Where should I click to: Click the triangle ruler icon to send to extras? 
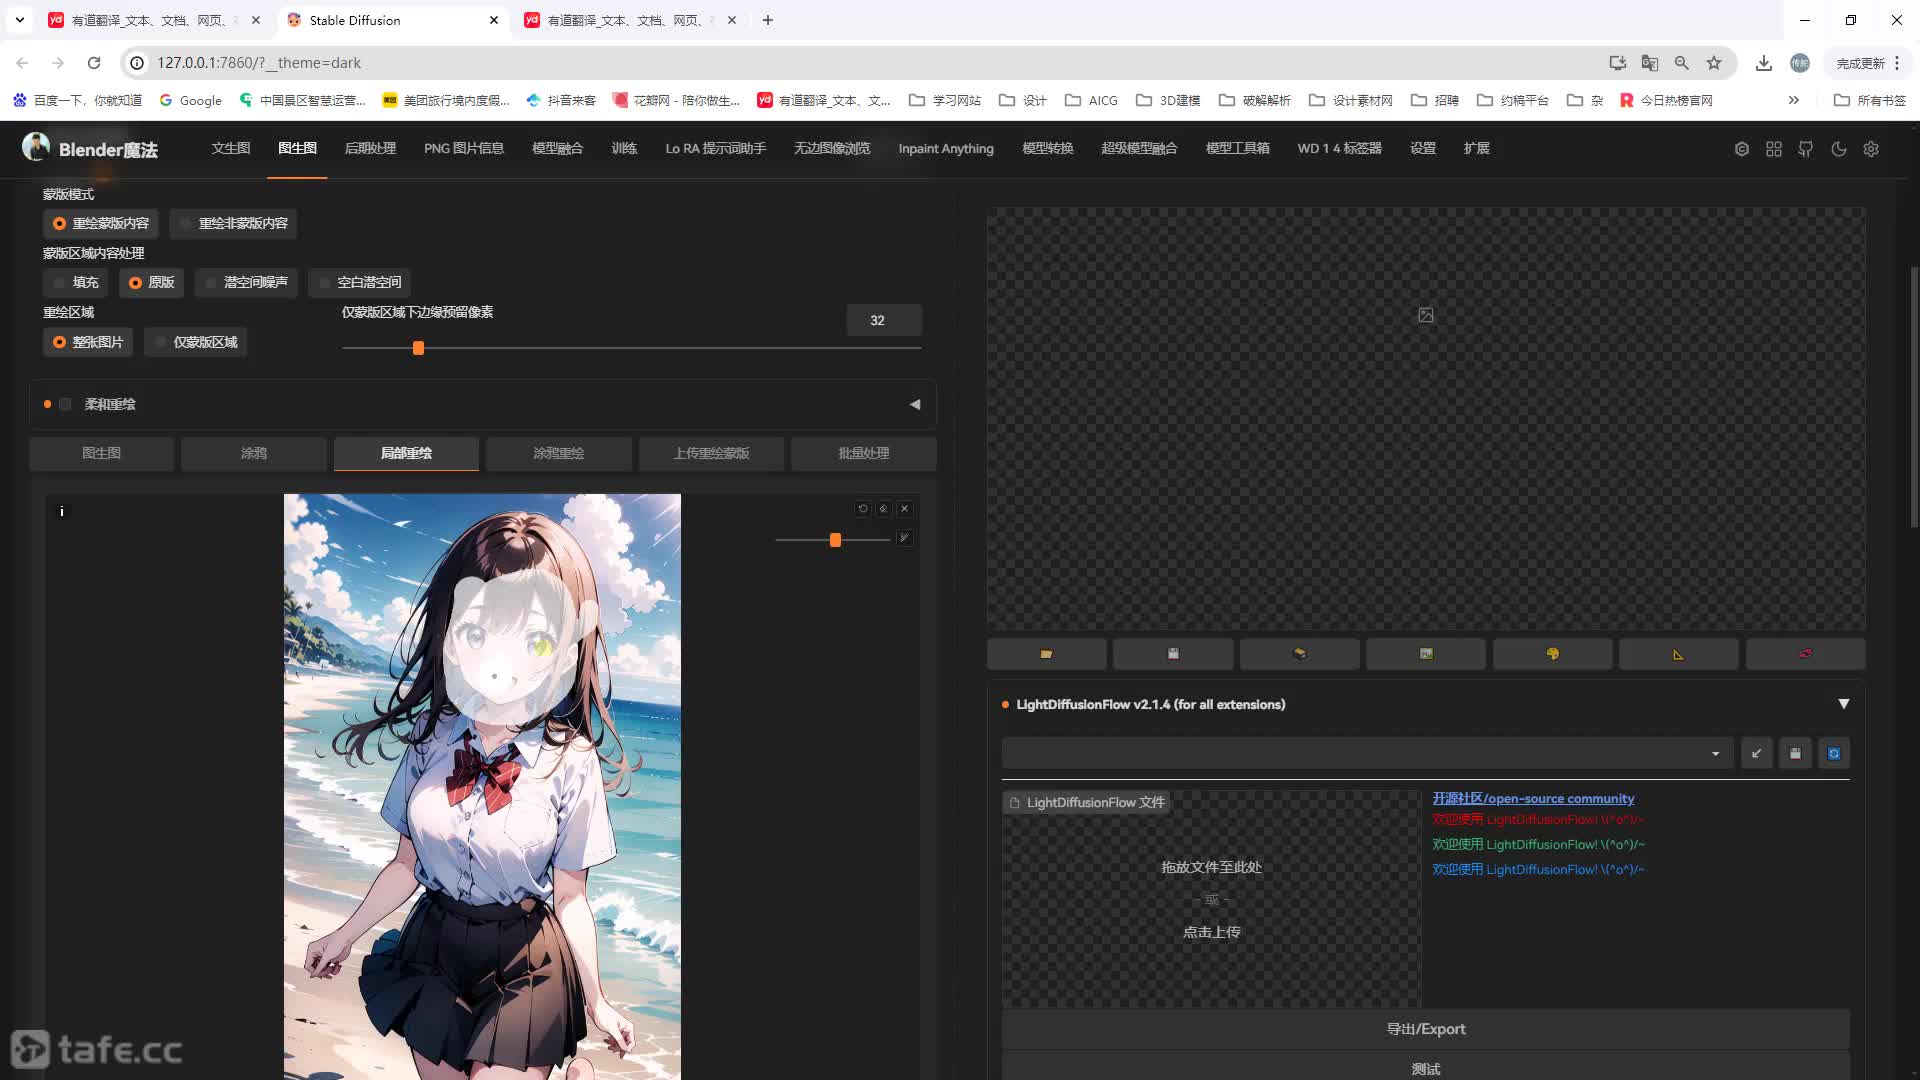(x=1678, y=654)
